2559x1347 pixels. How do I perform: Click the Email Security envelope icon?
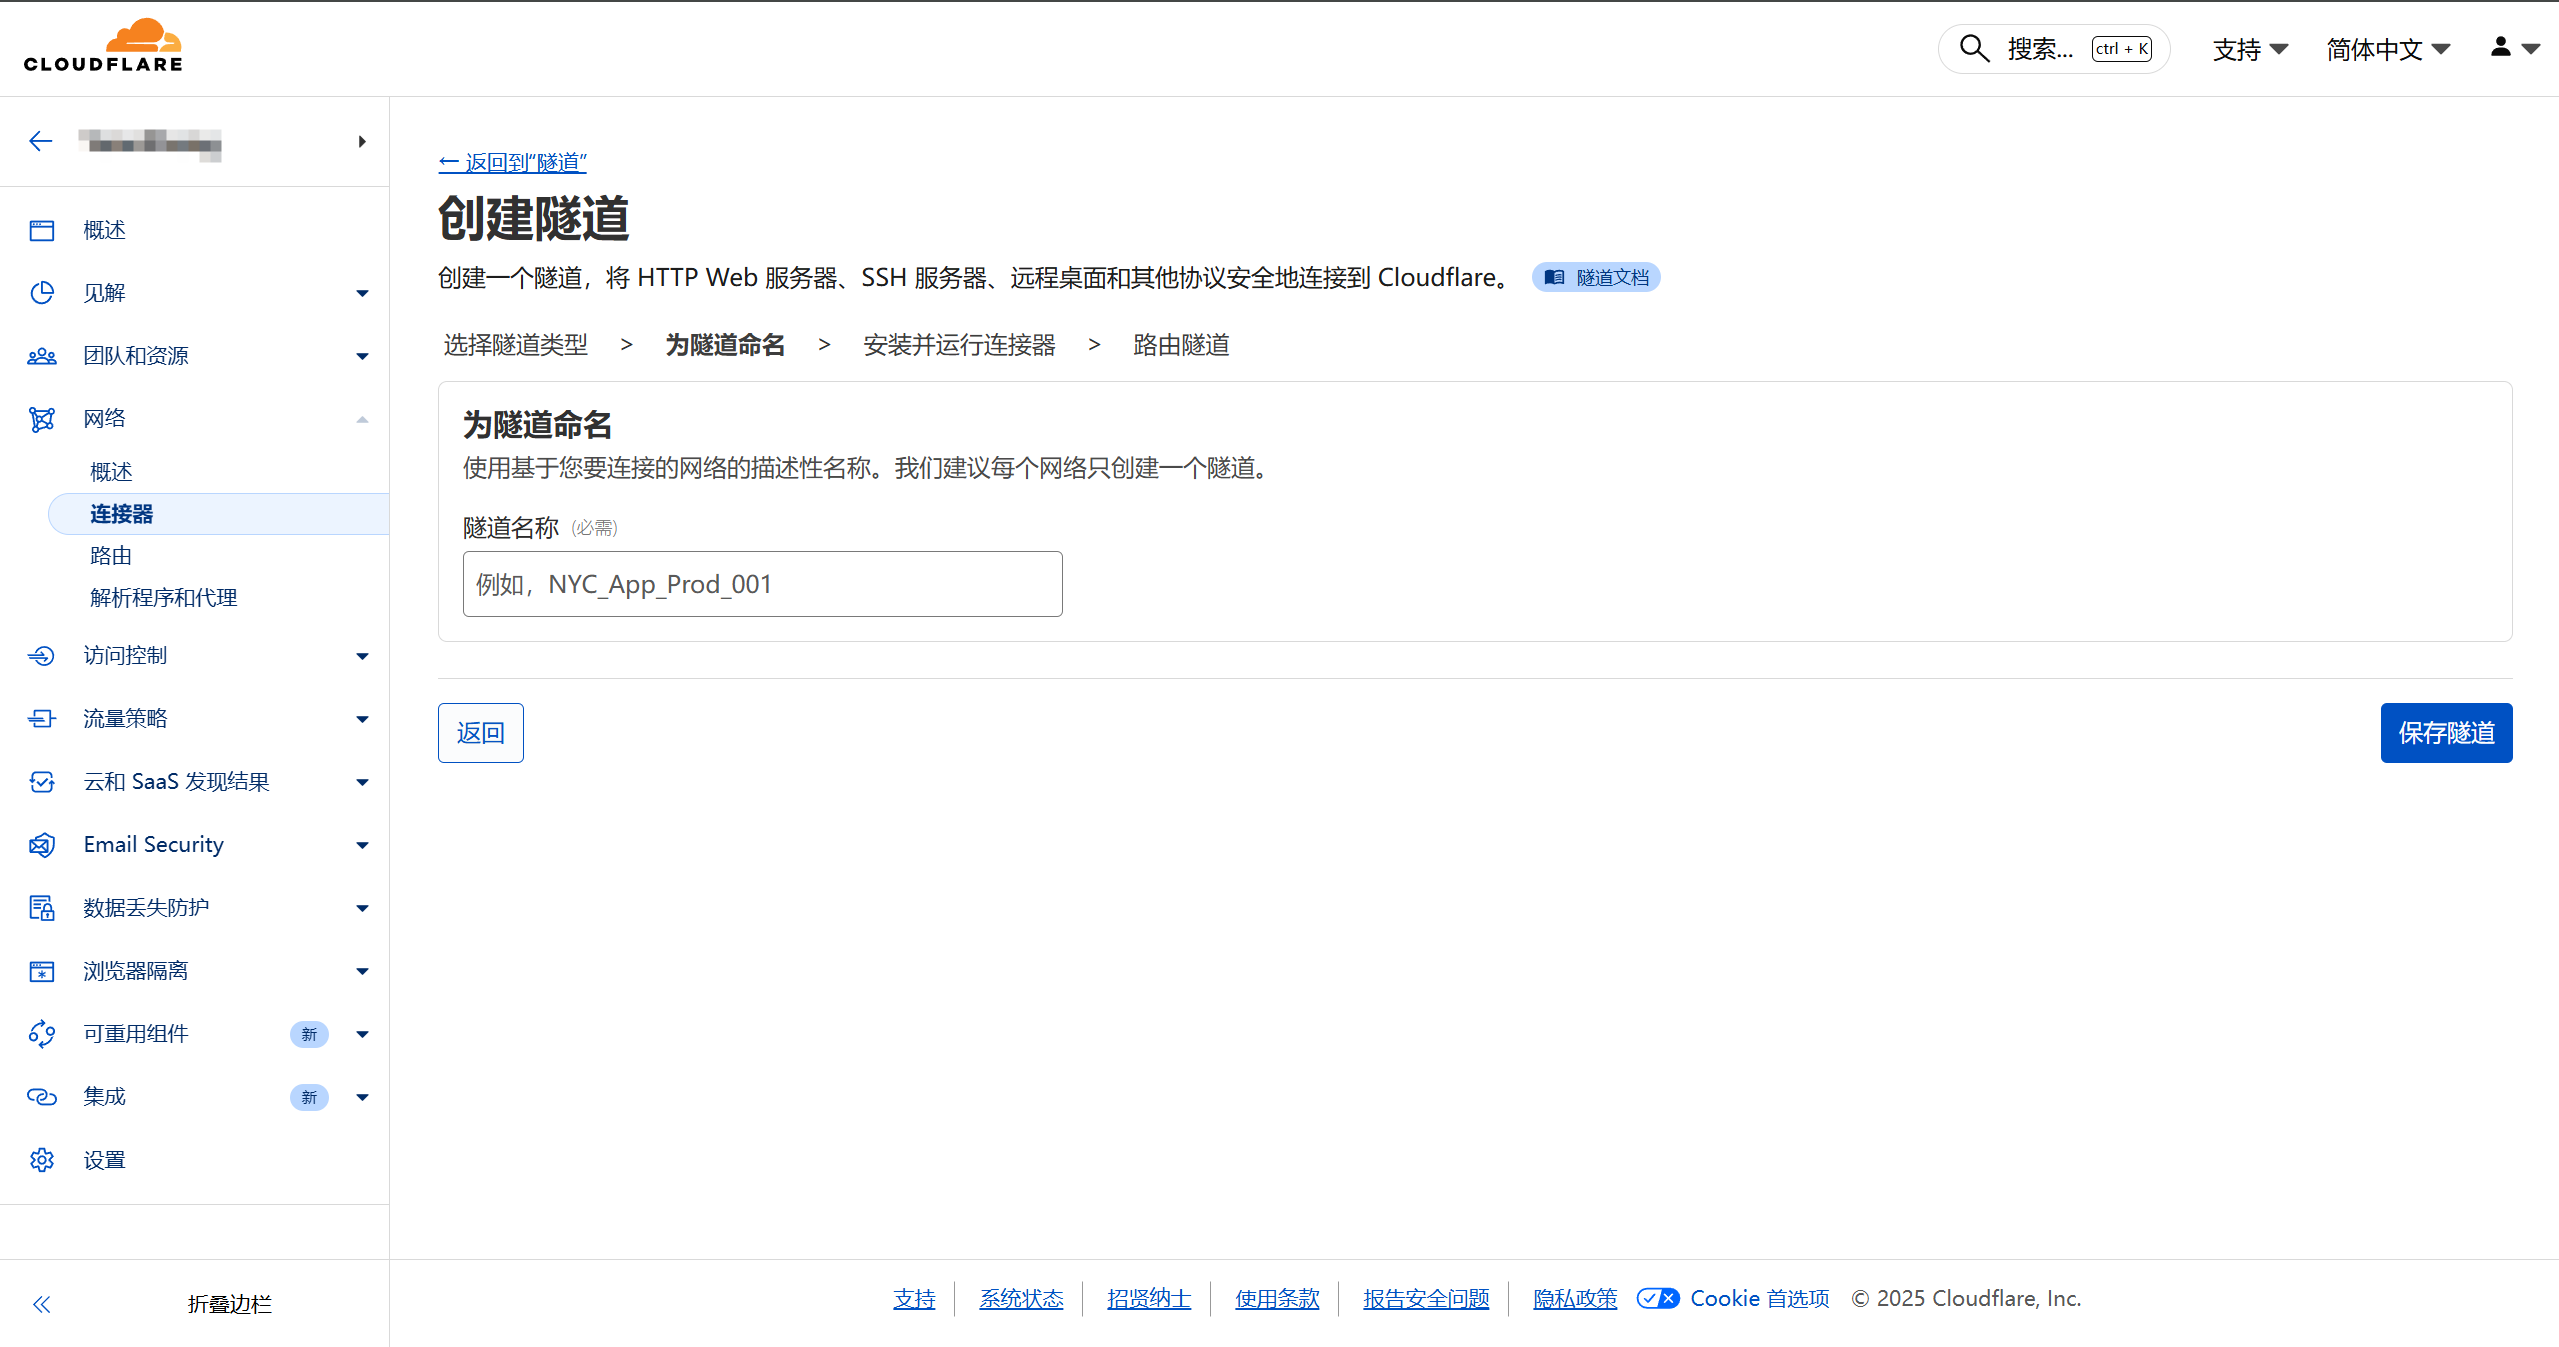[41, 845]
